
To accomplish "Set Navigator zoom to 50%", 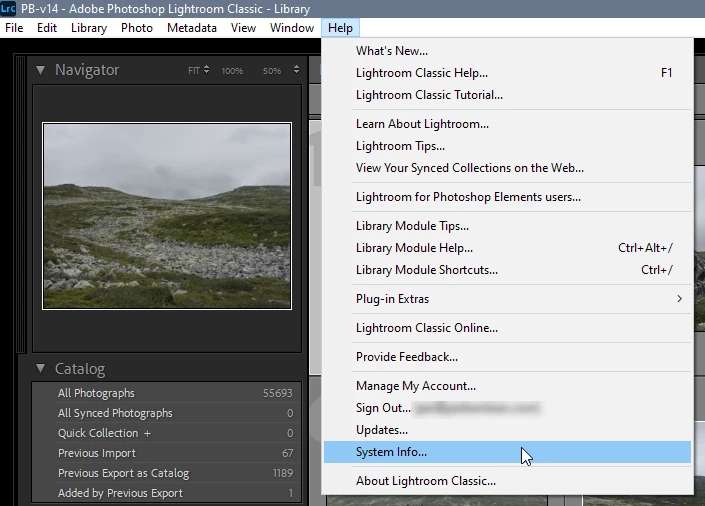I will coord(272,71).
